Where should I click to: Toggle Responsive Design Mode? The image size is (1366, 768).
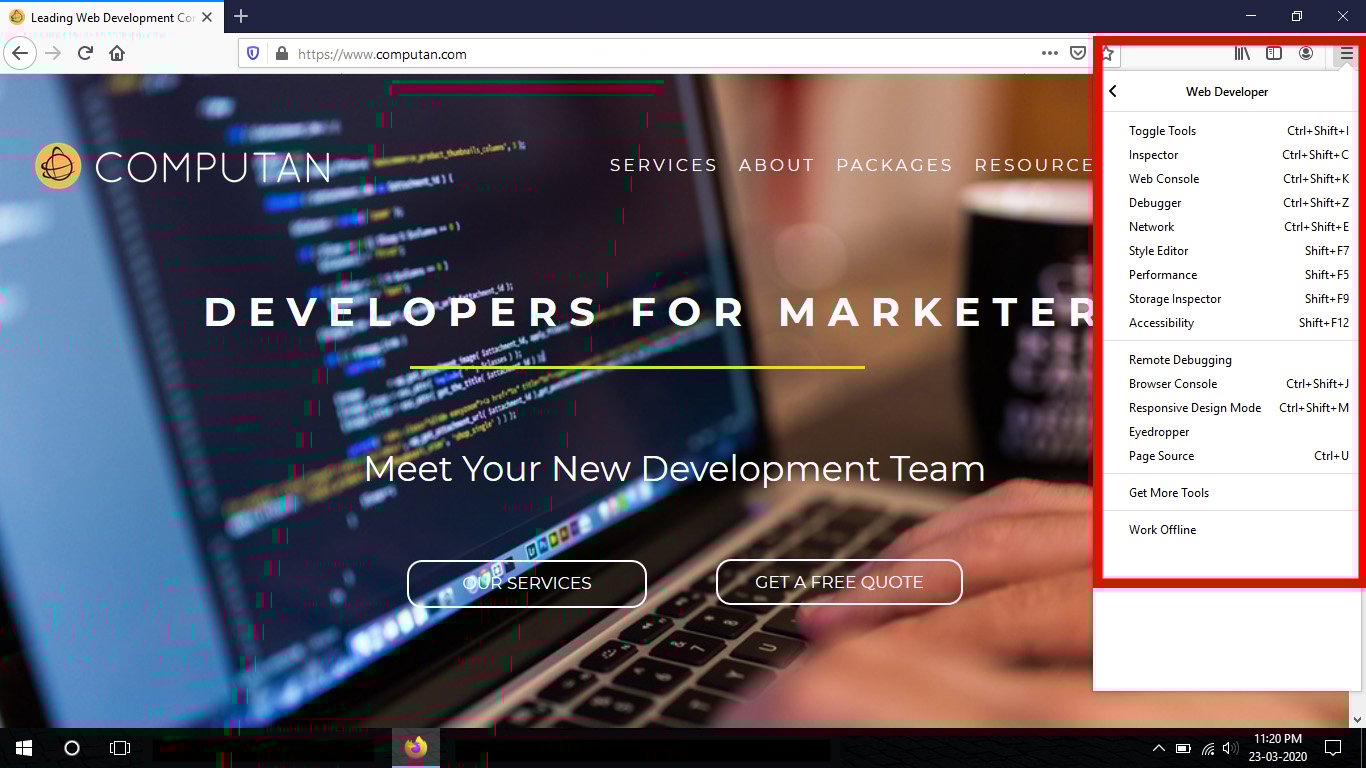click(x=1194, y=407)
